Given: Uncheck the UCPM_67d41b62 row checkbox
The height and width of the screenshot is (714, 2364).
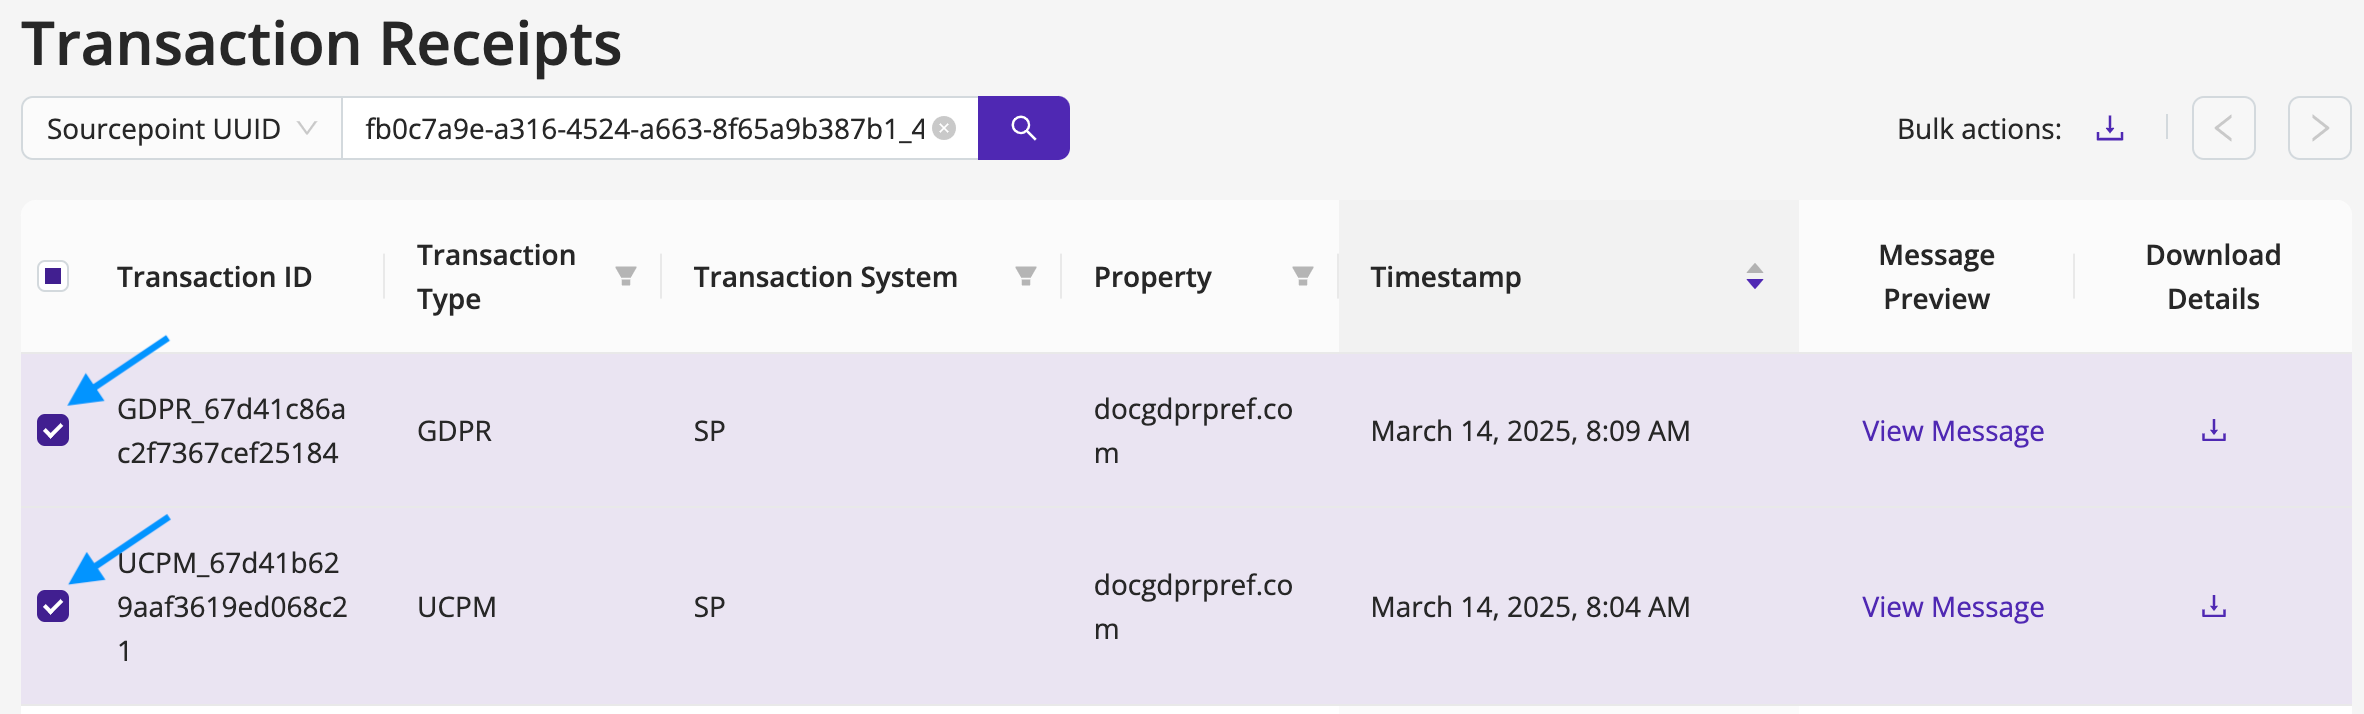Looking at the screenshot, I should pyautogui.click(x=53, y=606).
